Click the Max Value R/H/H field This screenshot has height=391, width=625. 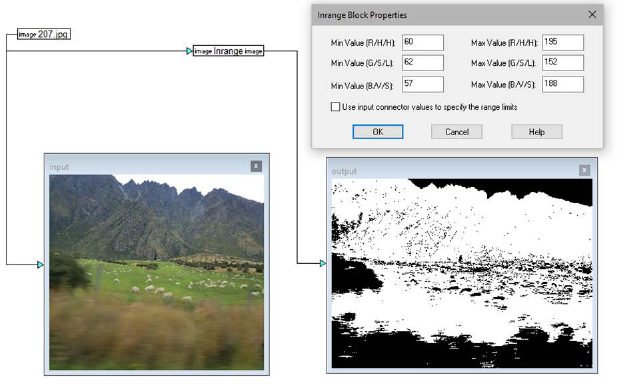pos(563,42)
